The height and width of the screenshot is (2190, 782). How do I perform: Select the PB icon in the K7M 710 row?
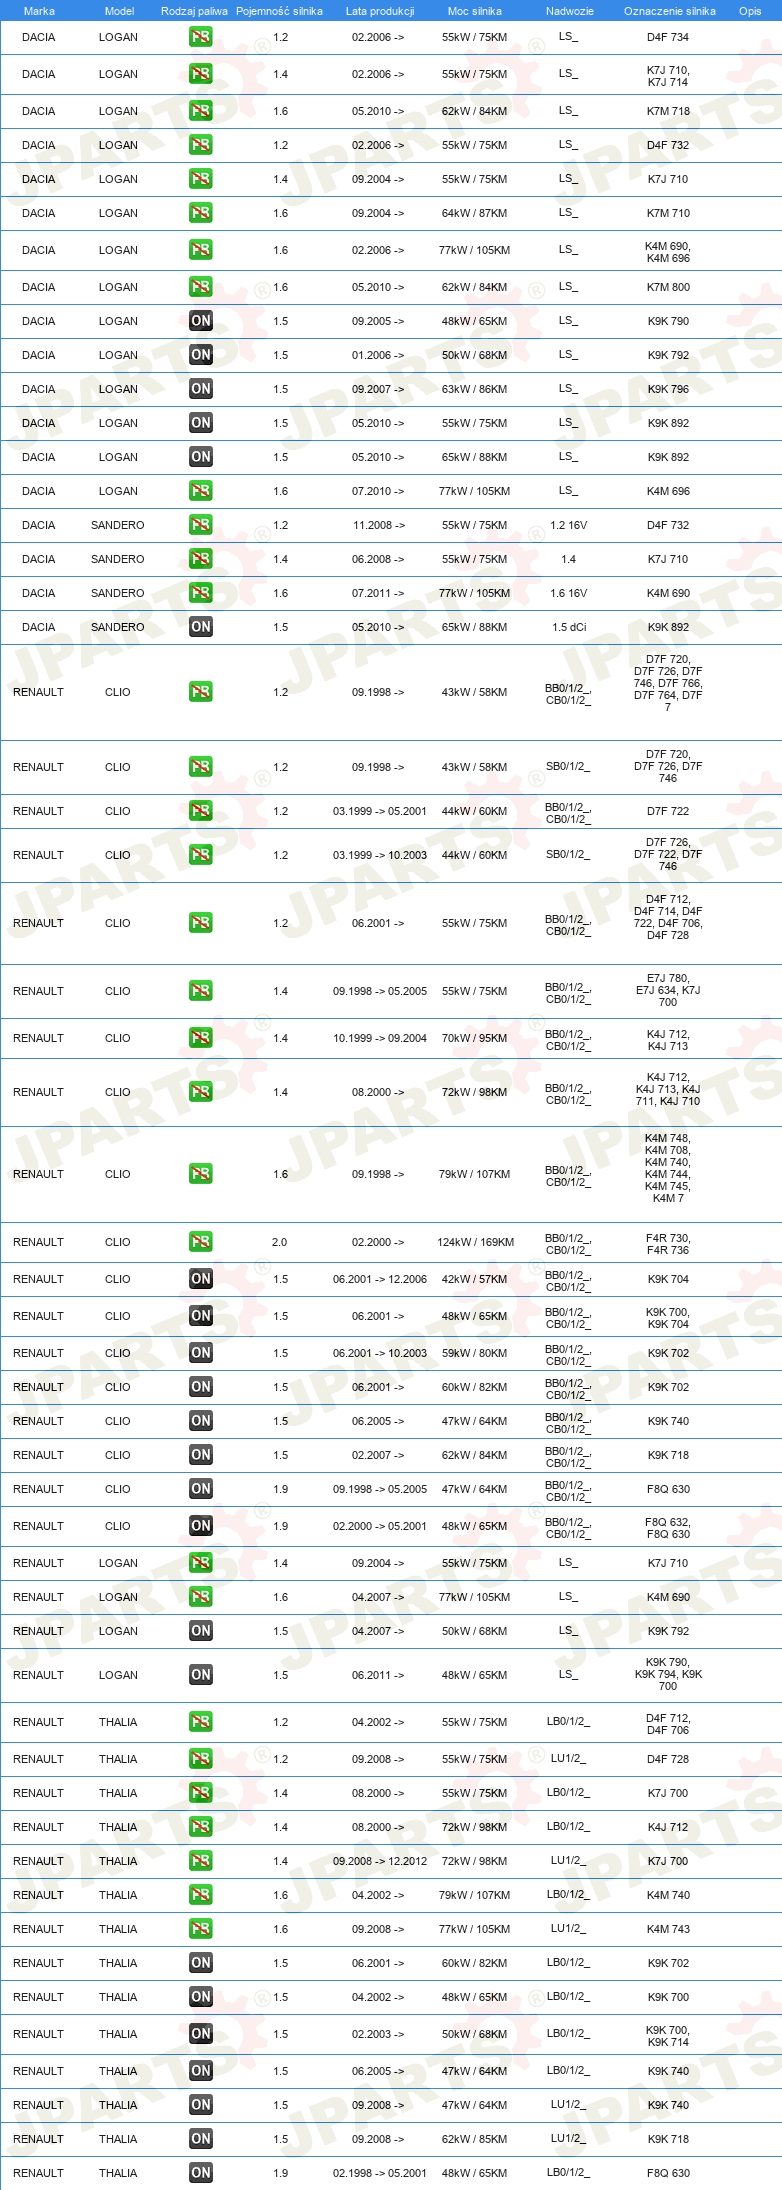[x=200, y=213]
